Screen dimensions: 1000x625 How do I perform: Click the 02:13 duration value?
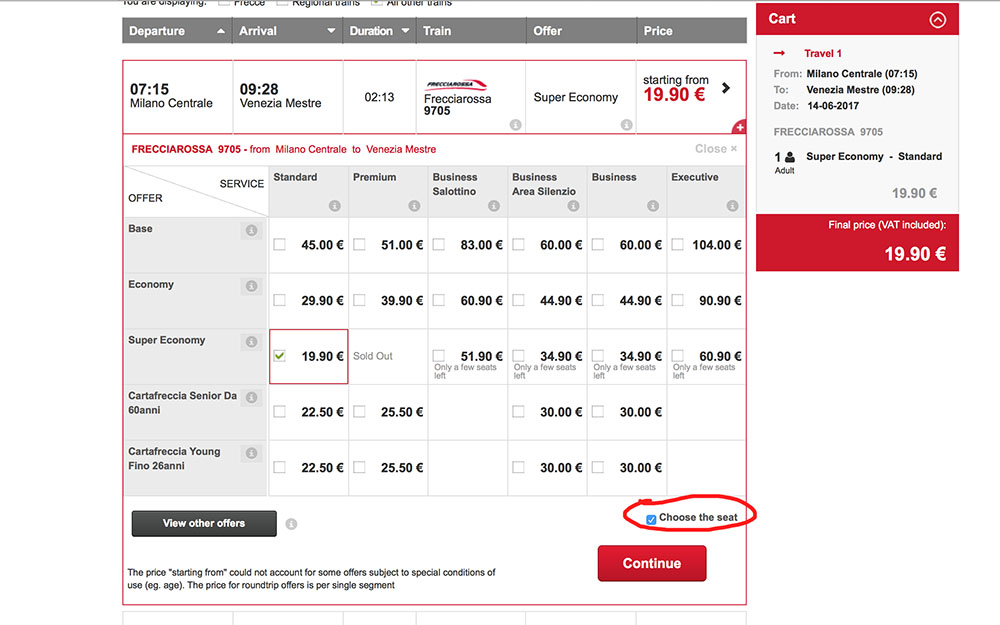click(379, 97)
